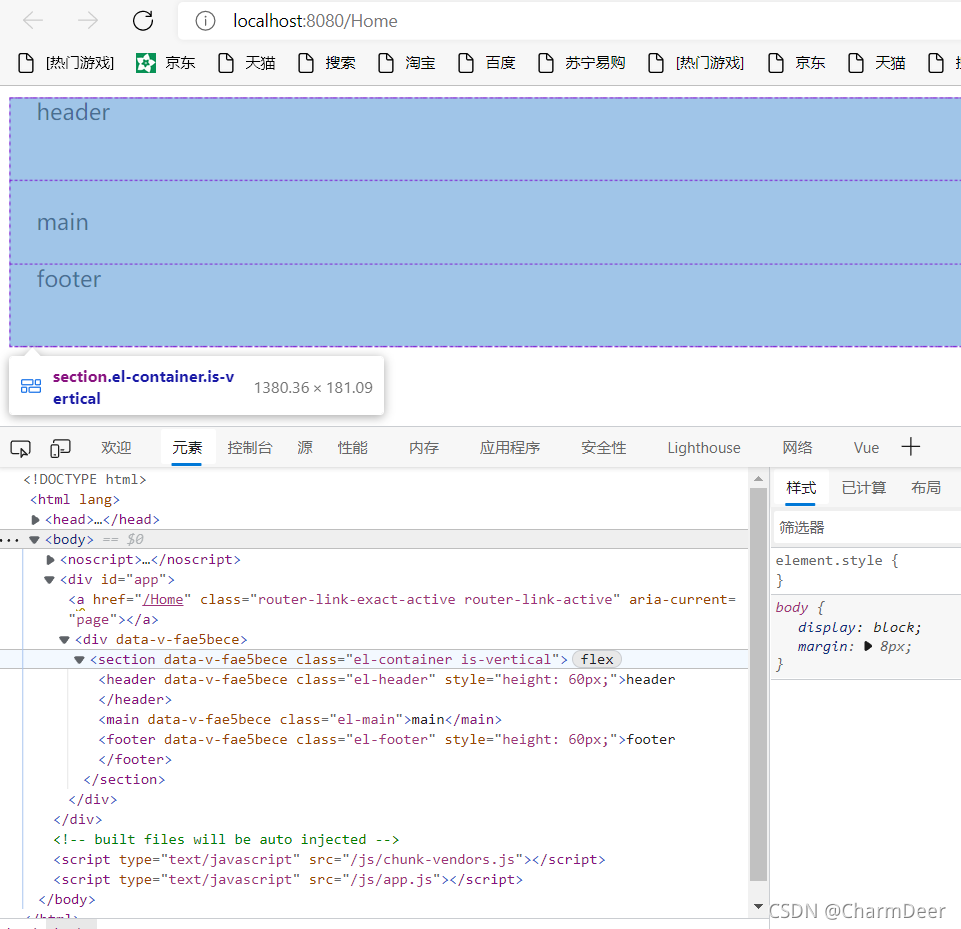Image resolution: width=961 pixels, height=929 pixels.
Task: Select the built files comment line
Action: [226, 840]
